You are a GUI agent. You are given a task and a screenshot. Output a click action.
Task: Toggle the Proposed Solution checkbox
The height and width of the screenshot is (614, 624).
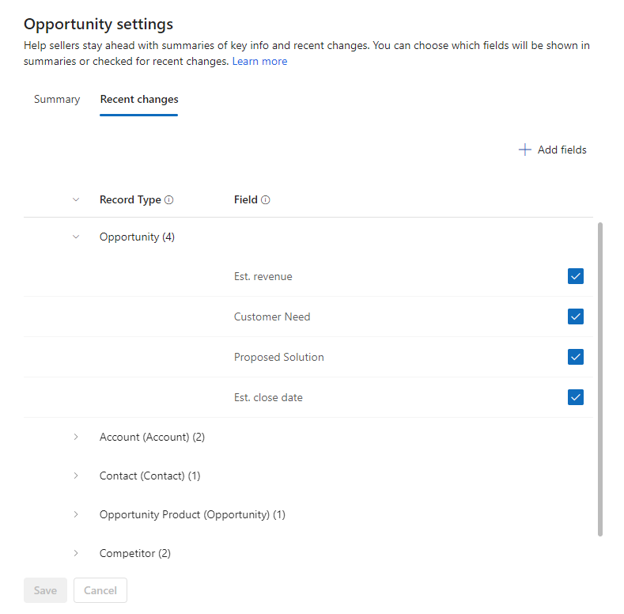coord(575,357)
